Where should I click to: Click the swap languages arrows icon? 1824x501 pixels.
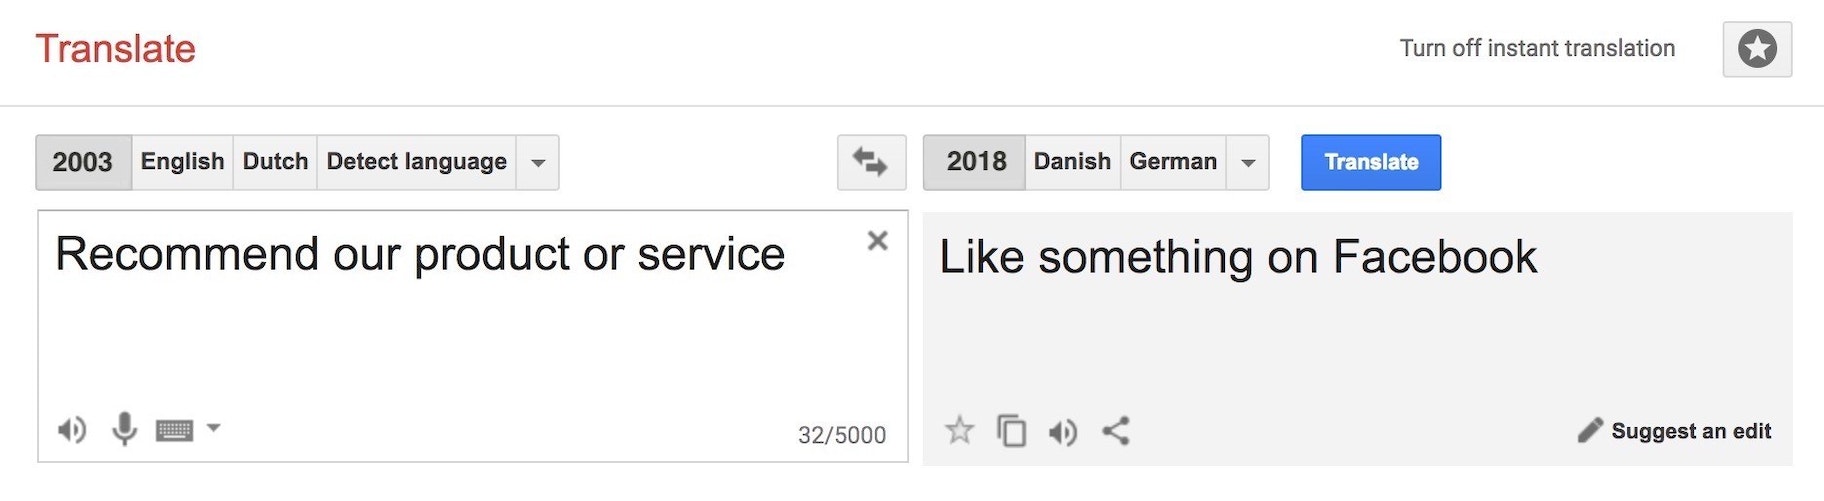[871, 162]
